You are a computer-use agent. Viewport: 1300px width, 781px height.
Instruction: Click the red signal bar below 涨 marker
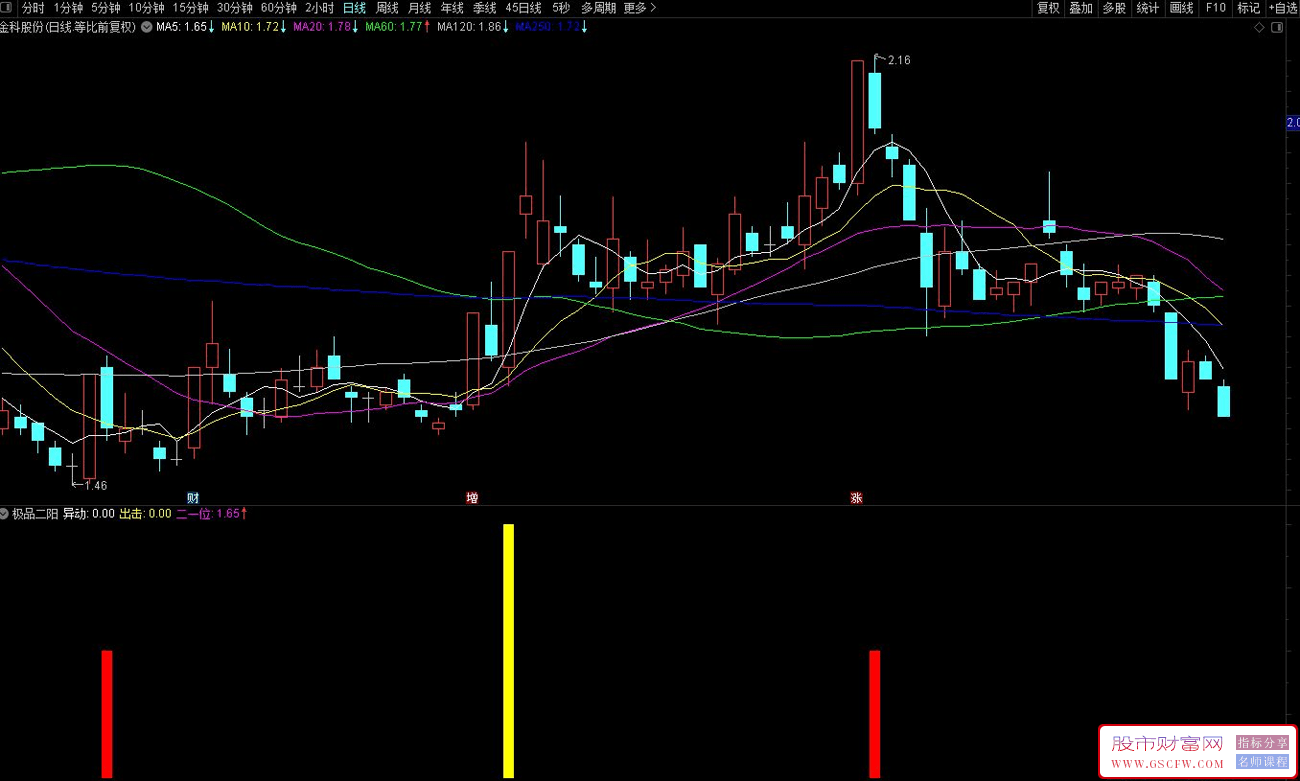pos(875,713)
